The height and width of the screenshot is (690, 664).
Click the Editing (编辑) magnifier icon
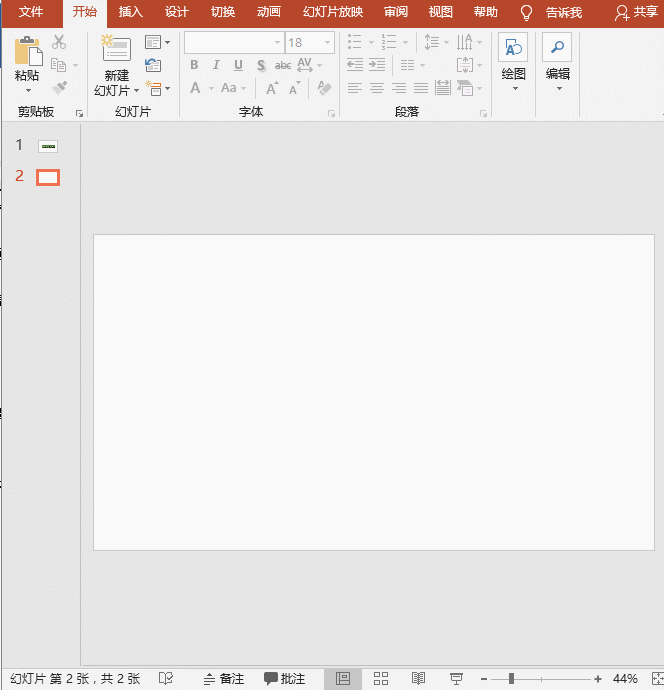pyautogui.click(x=557, y=49)
